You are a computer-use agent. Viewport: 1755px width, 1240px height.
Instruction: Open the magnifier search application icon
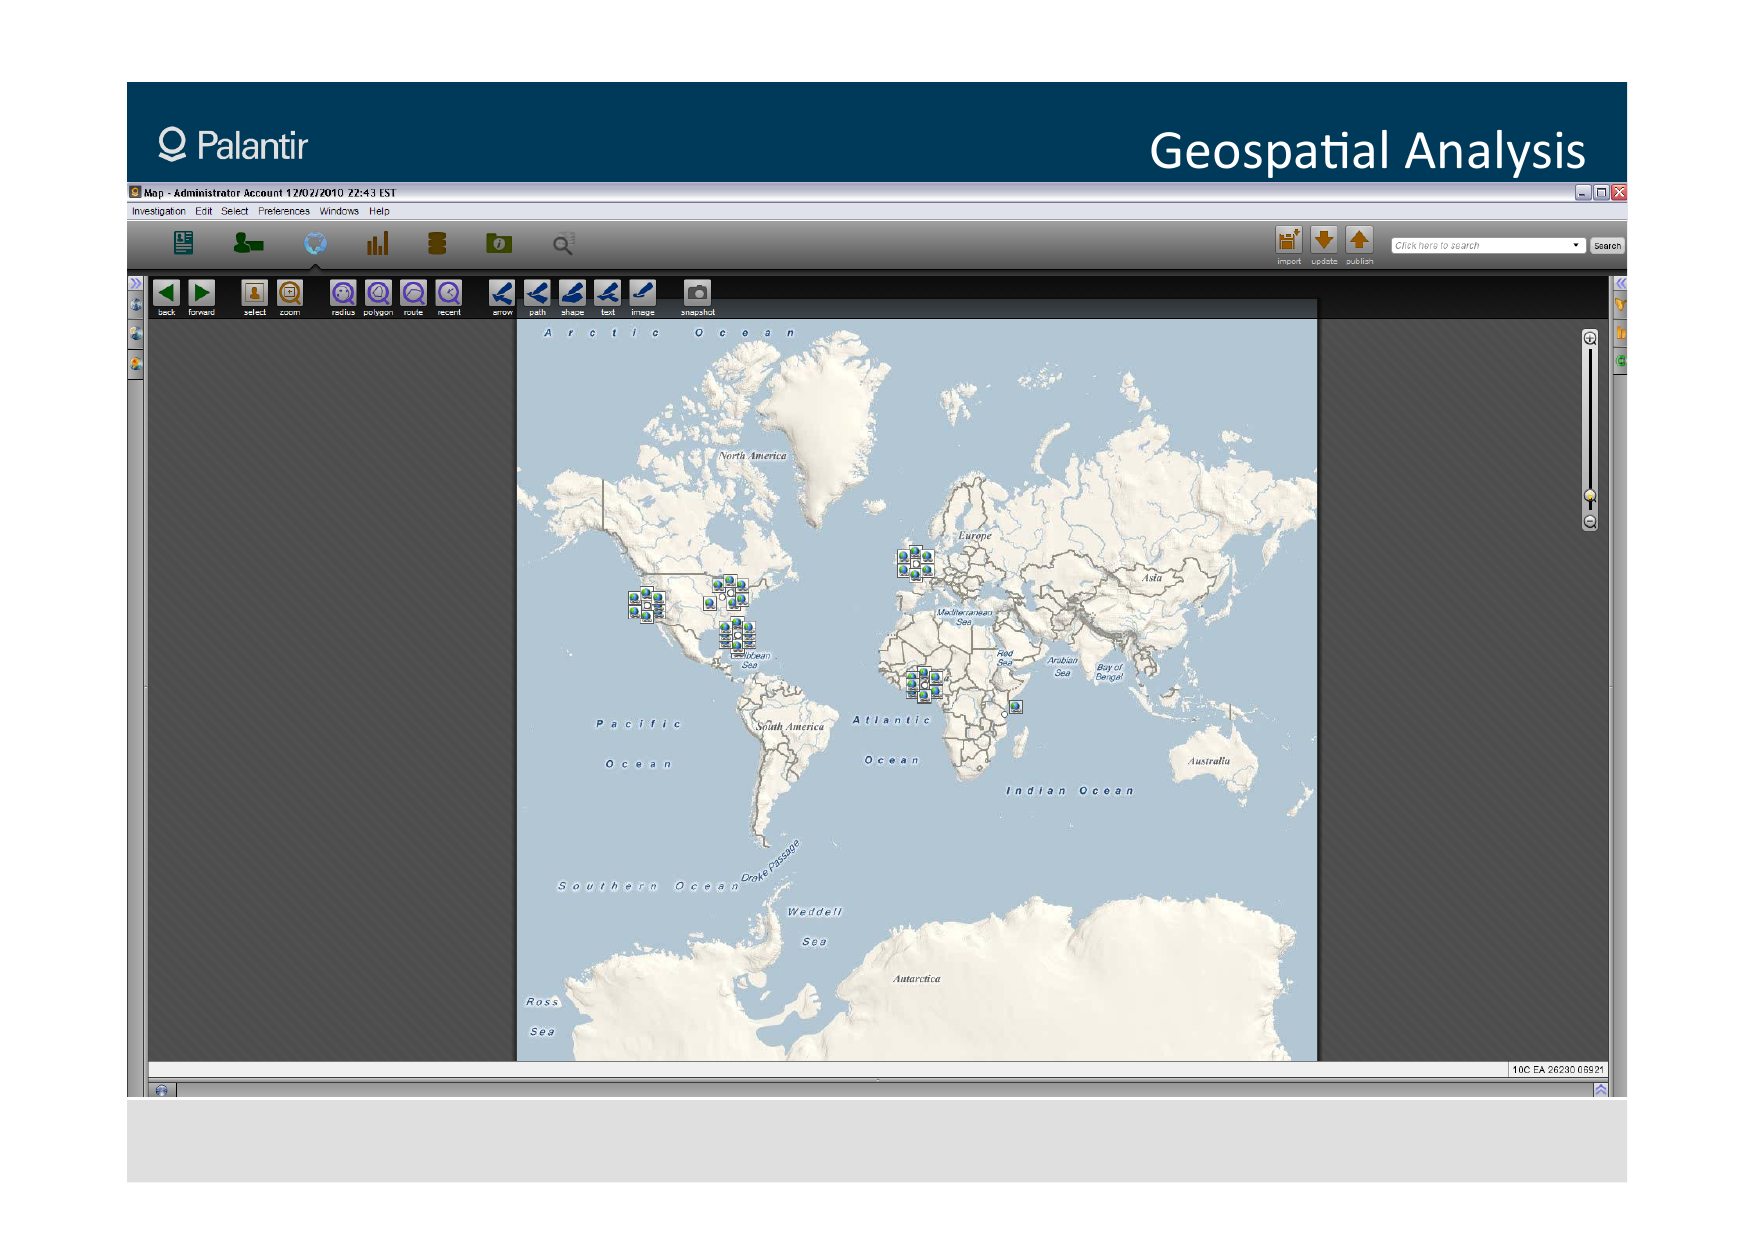coord(564,244)
